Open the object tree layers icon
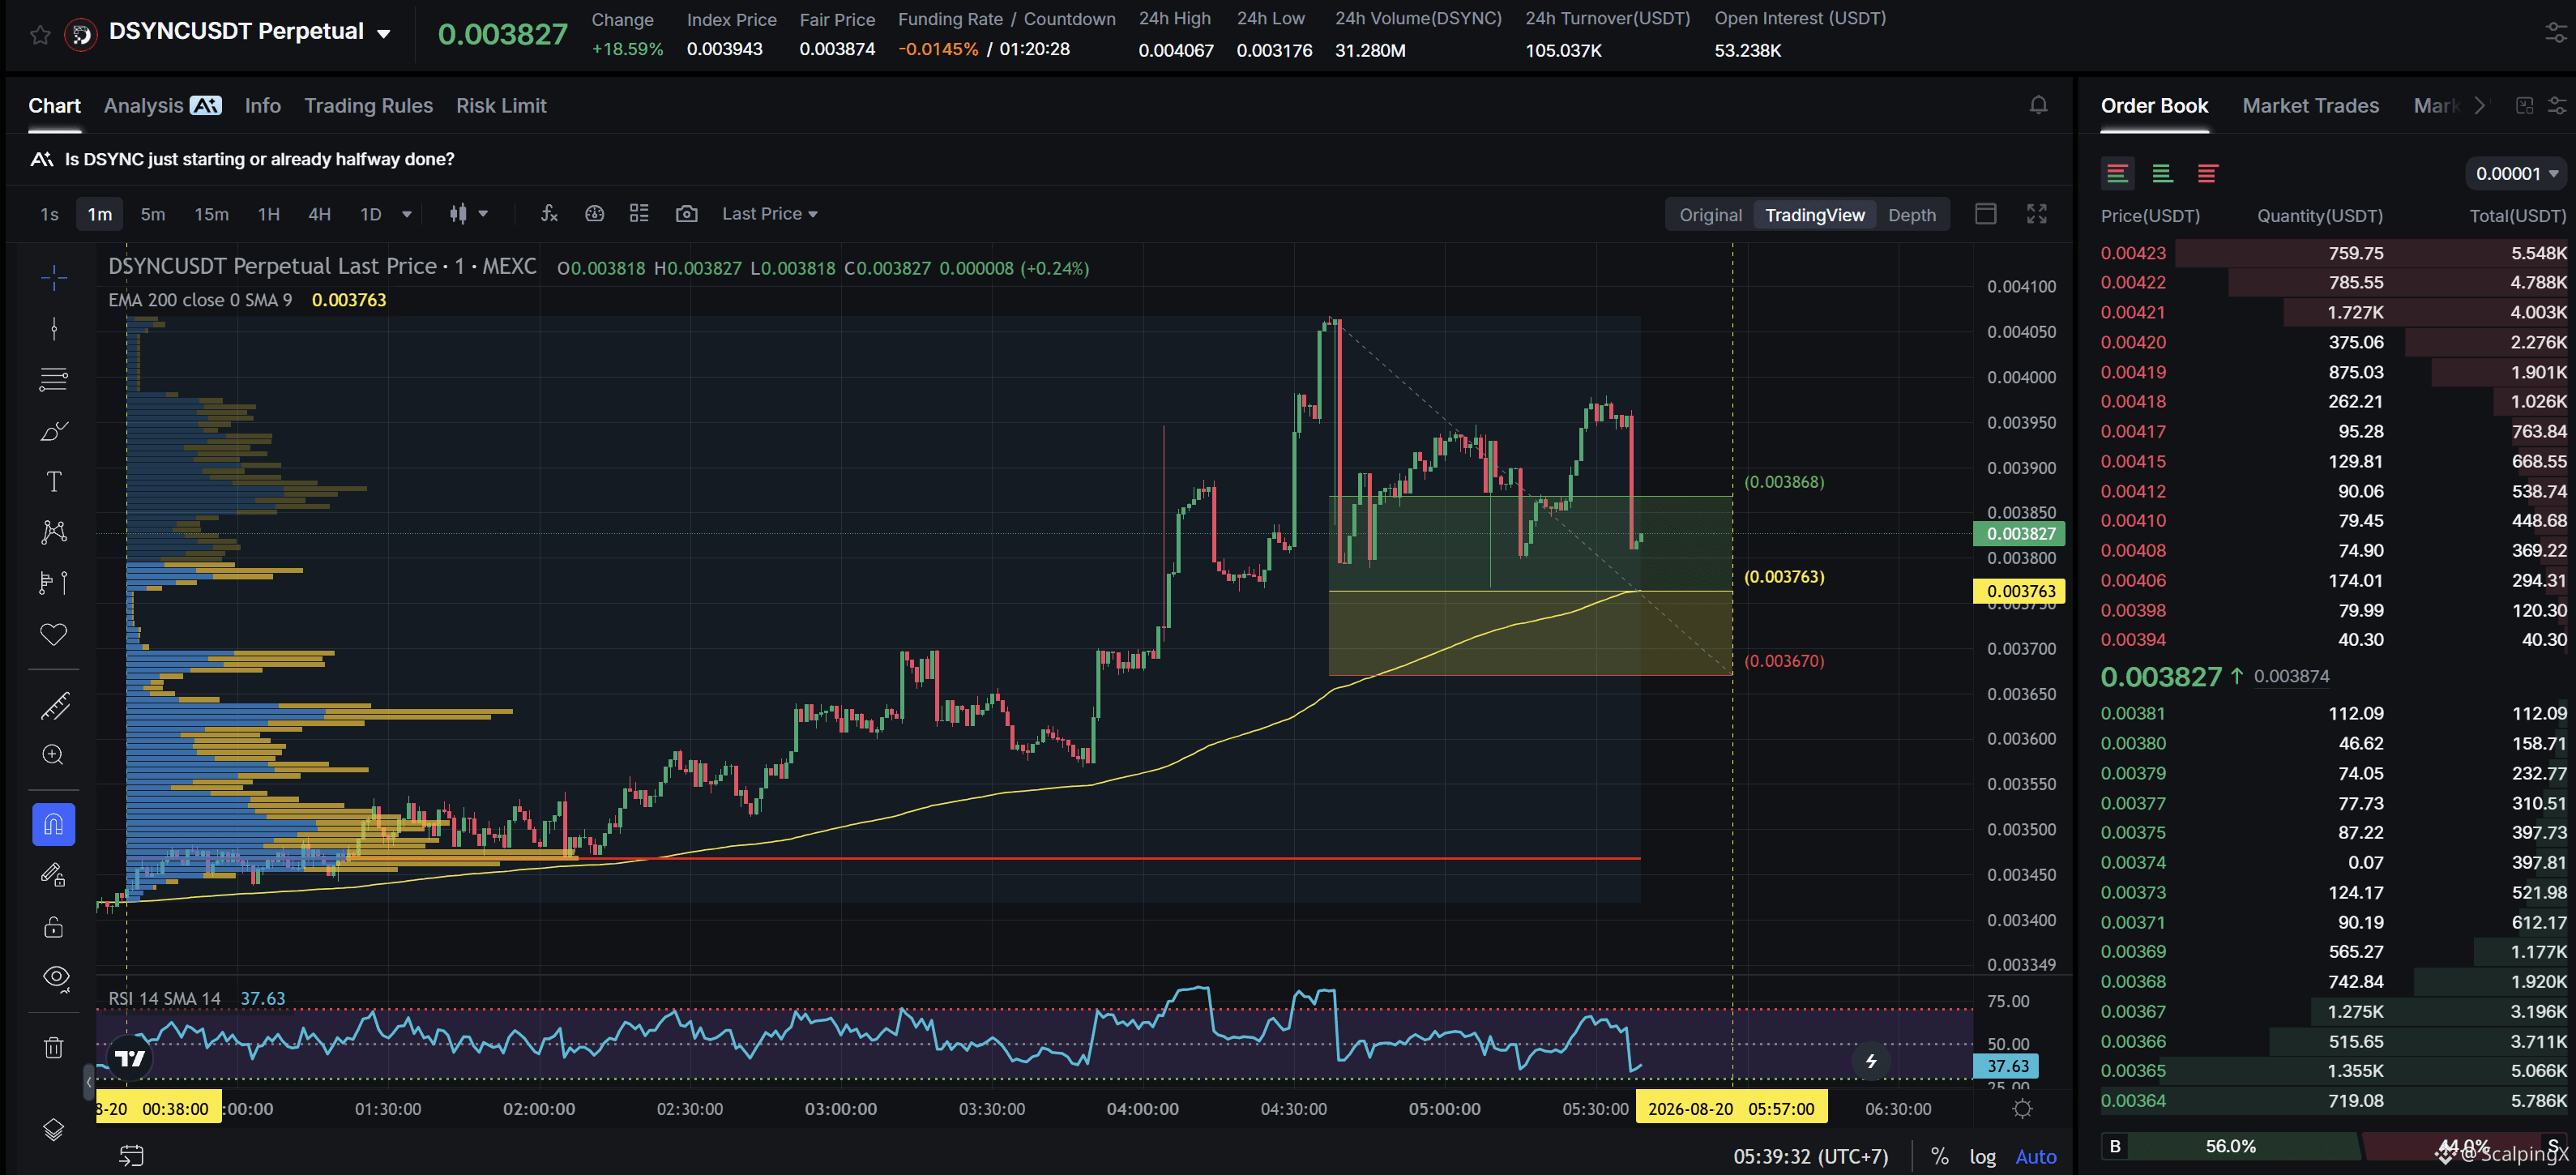Image resolution: width=2576 pixels, height=1175 pixels. pos(54,1129)
